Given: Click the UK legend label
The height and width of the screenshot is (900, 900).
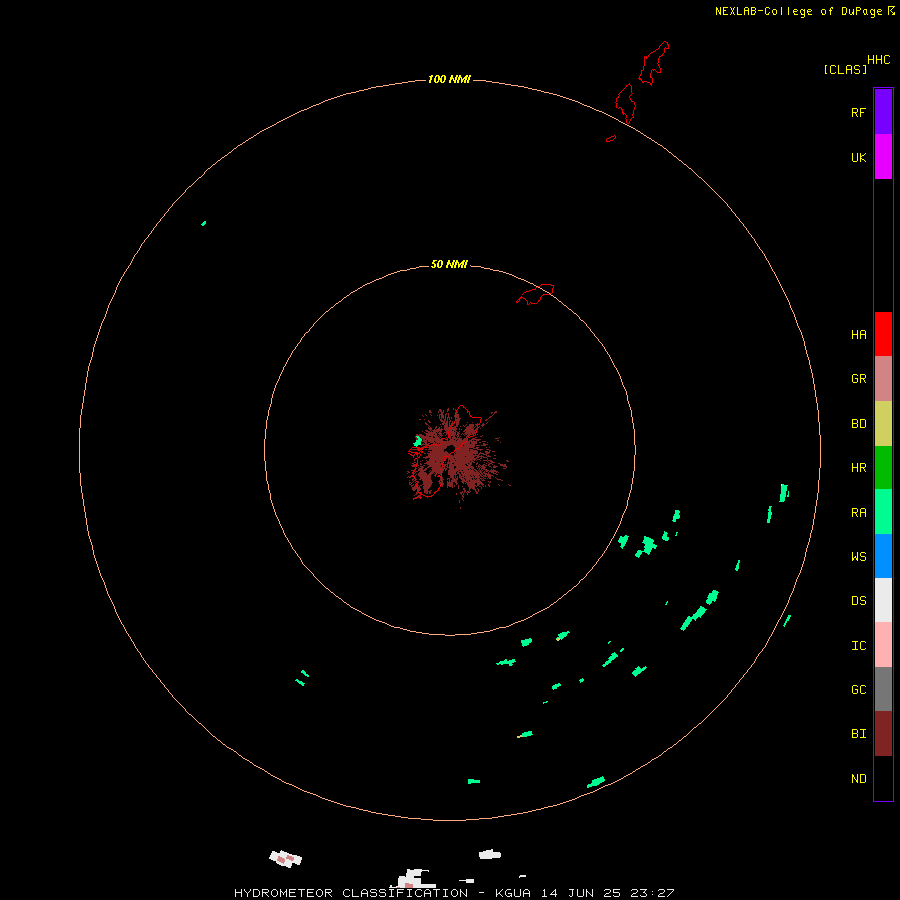Looking at the screenshot, I should click(858, 157).
